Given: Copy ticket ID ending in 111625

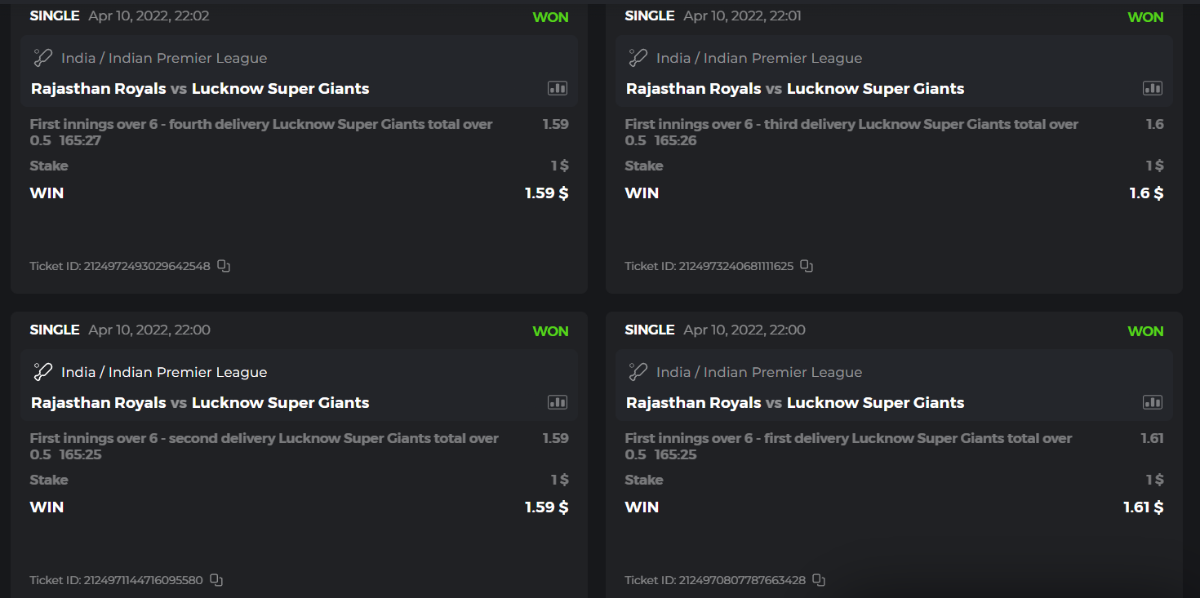Looking at the screenshot, I should point(806,266).
